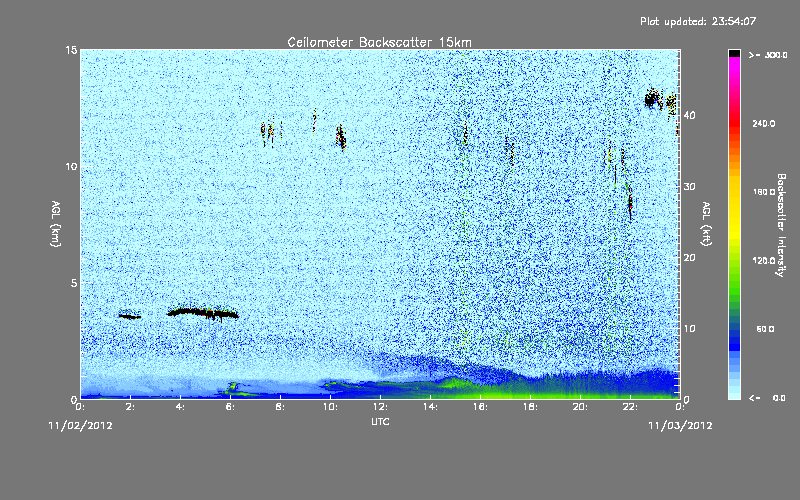Click the colorbar label 240.0
The image size is (800, 500).
tap(764, 124)
